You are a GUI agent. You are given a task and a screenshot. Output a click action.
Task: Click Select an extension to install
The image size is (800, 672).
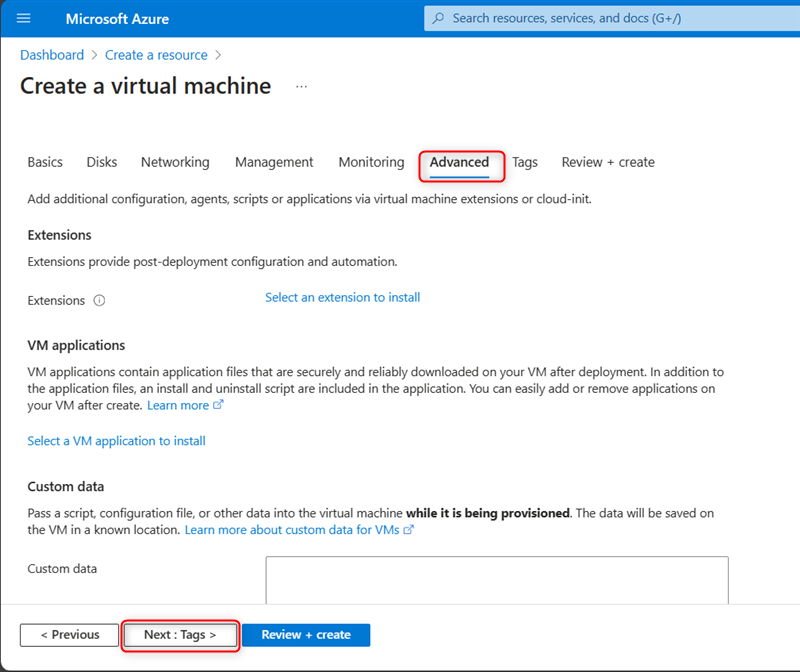click(342, 297)
